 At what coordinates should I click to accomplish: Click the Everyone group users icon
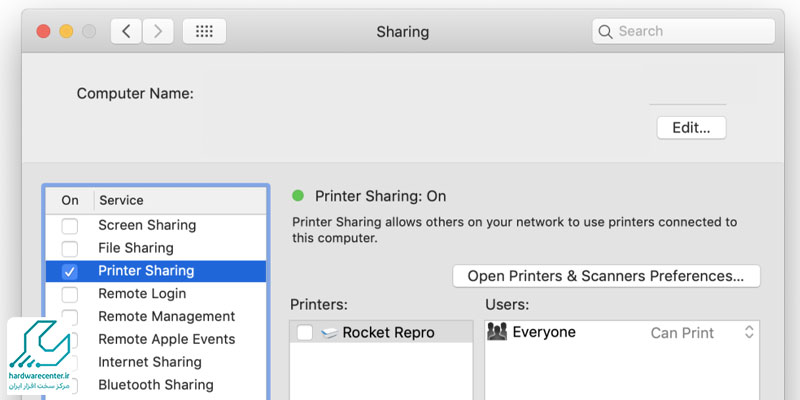pos(497,332)
